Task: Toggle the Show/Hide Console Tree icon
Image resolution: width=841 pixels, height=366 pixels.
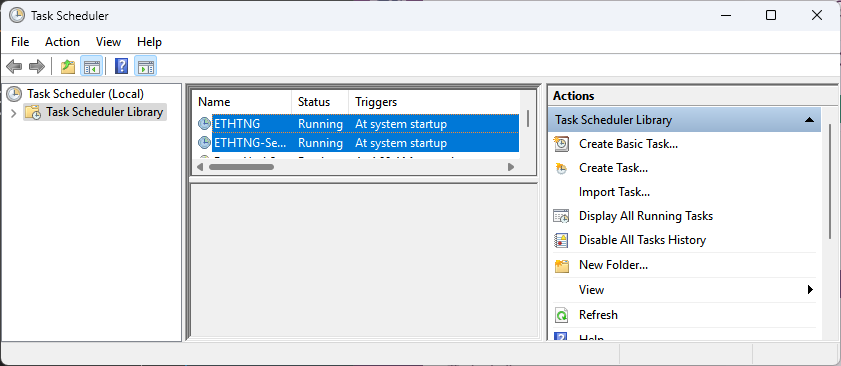Action: (92, 67)
